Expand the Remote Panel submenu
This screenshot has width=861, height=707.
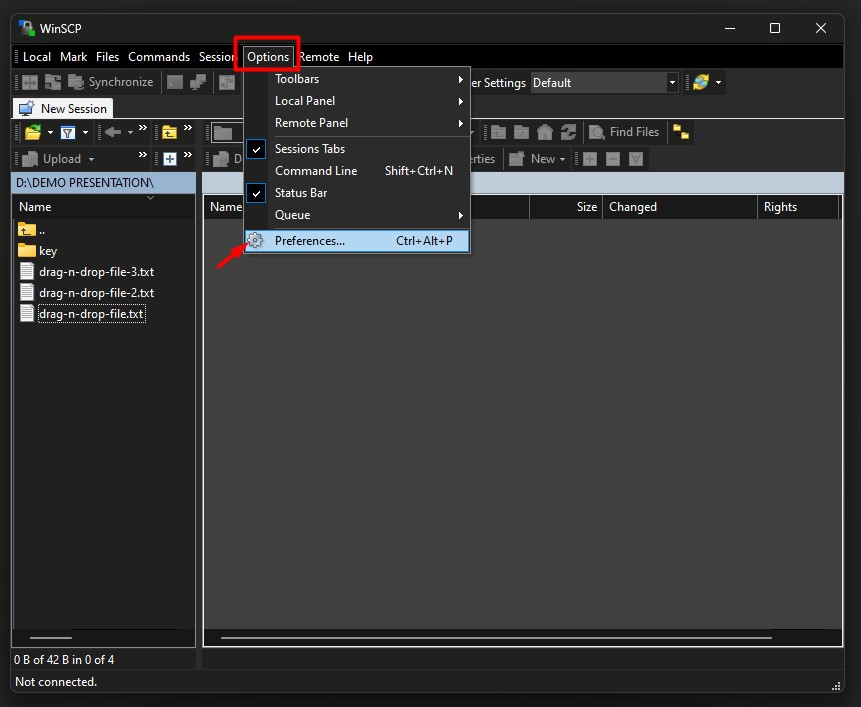point(357,123)
